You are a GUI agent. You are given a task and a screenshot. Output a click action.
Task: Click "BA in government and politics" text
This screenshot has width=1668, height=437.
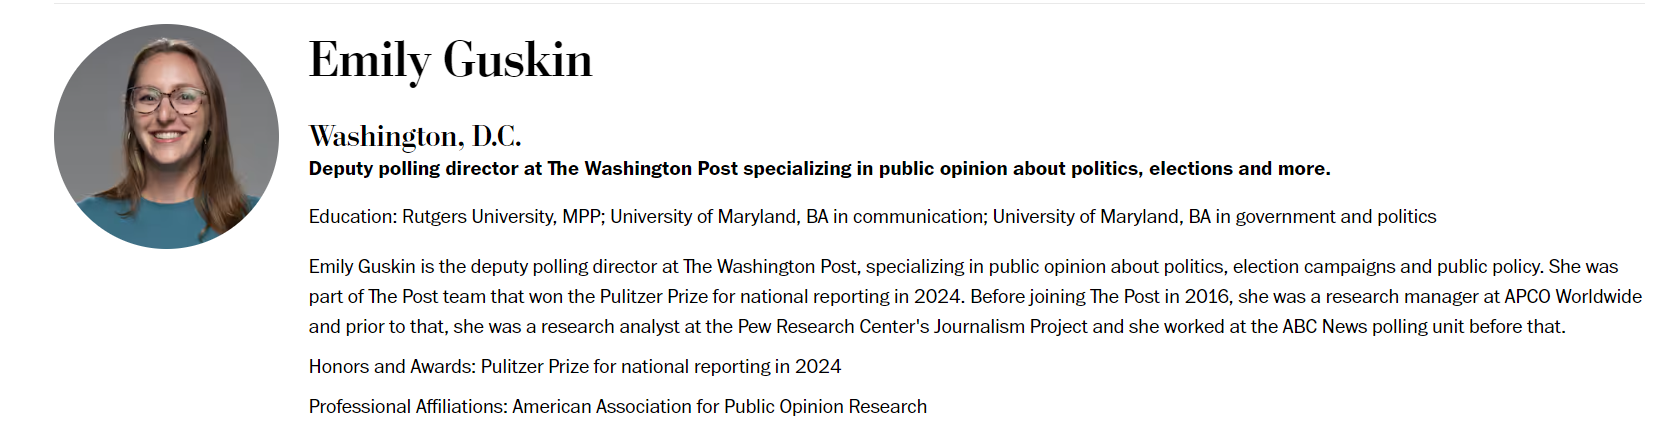(1312, 217)
